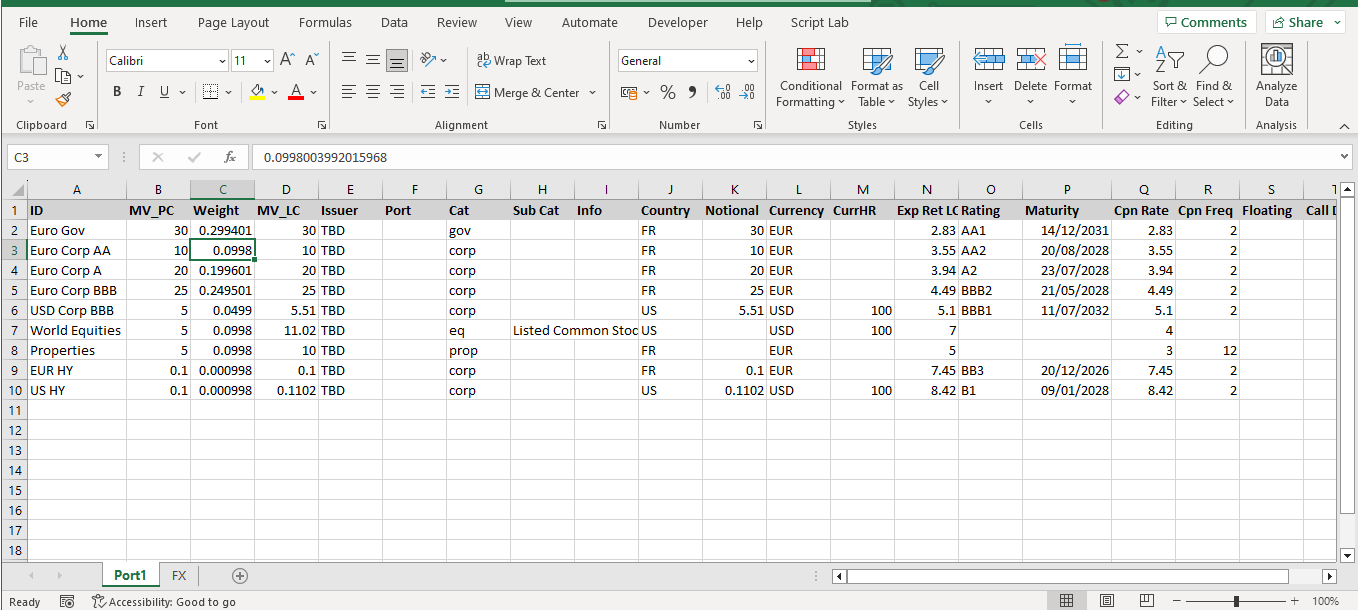Open the Font name dropdown

point(222,60)
